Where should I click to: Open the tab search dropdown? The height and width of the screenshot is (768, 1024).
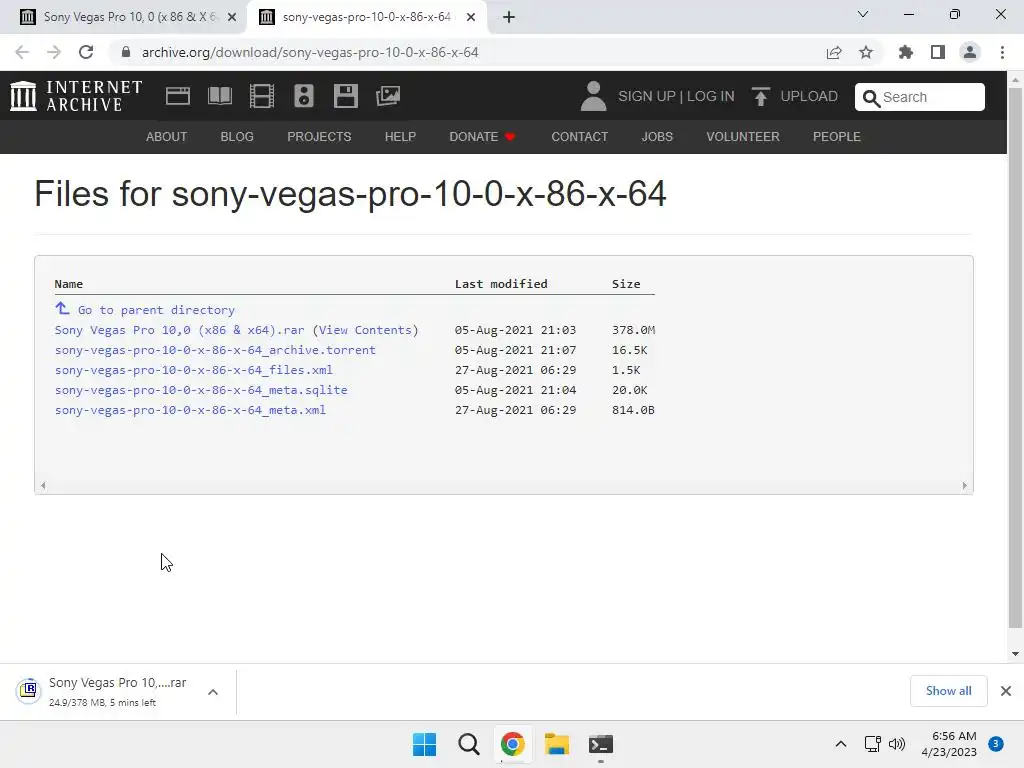coord(863,14)
